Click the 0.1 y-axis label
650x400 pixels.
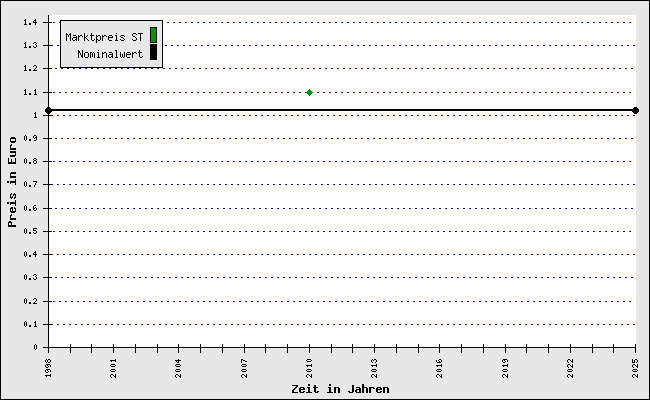[30, 324]
